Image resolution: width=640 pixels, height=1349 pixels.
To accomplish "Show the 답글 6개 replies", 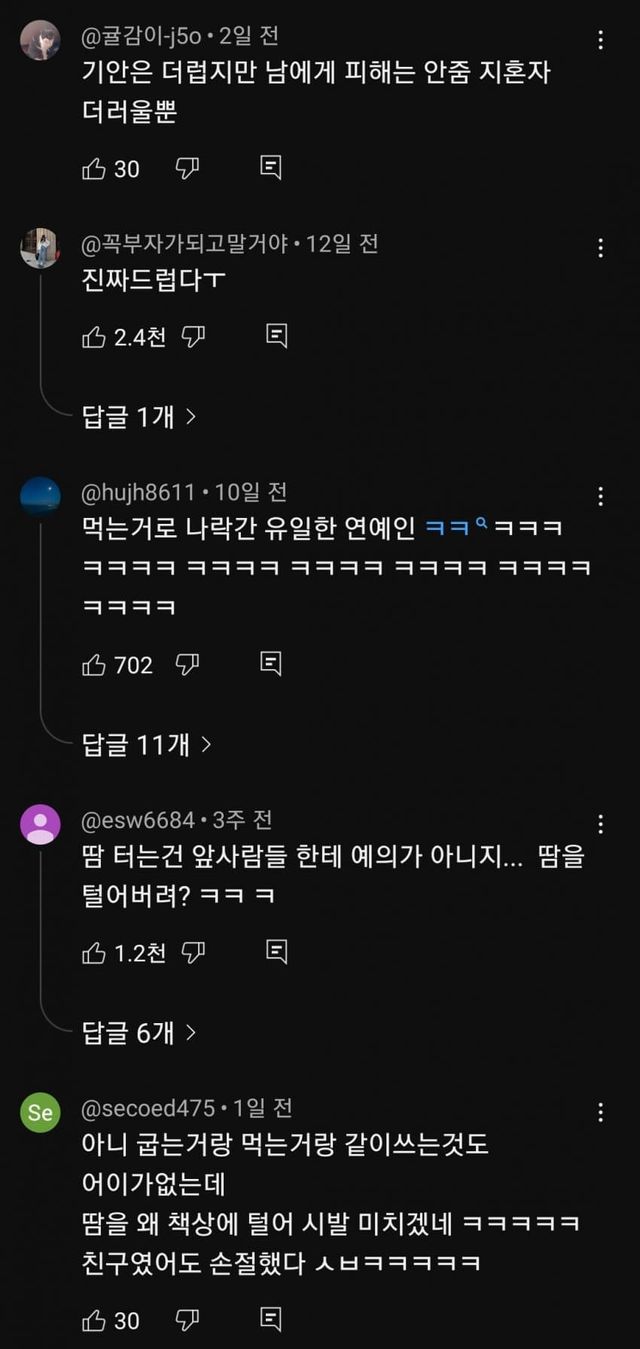I will click(x=138, y=1032).
